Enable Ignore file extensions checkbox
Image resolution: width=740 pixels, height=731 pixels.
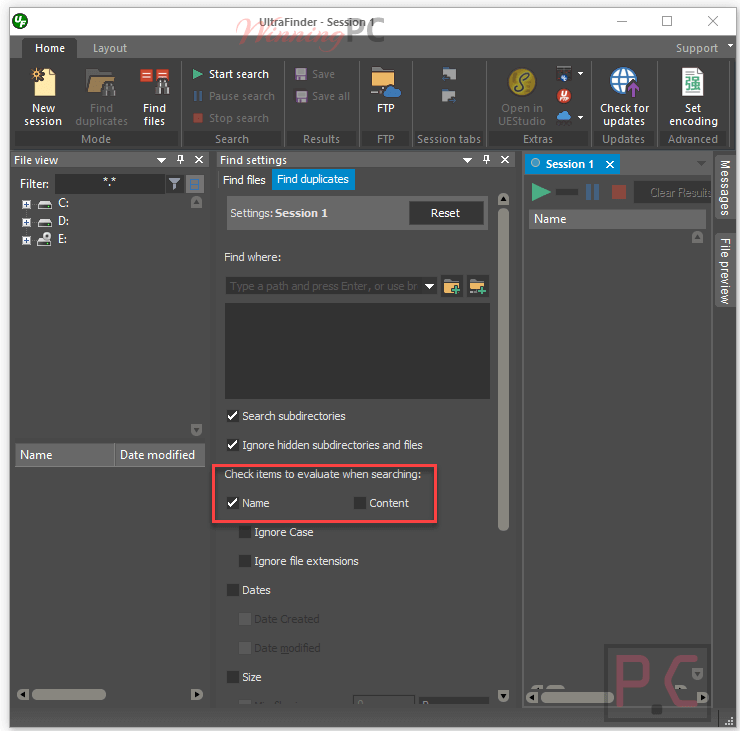(244, 561)
